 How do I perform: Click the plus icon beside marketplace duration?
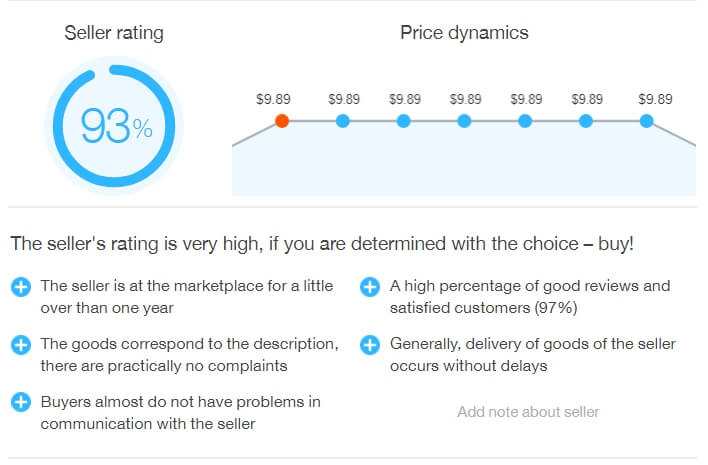point(21,287)
